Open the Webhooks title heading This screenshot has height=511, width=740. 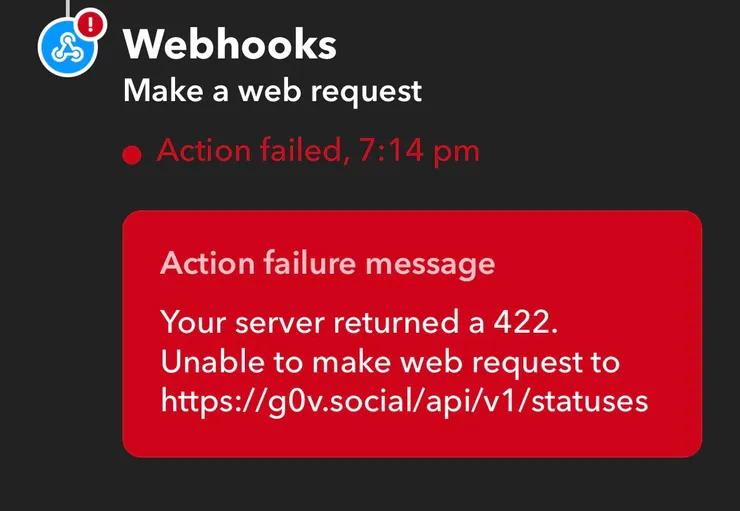[x=229, y=44]
